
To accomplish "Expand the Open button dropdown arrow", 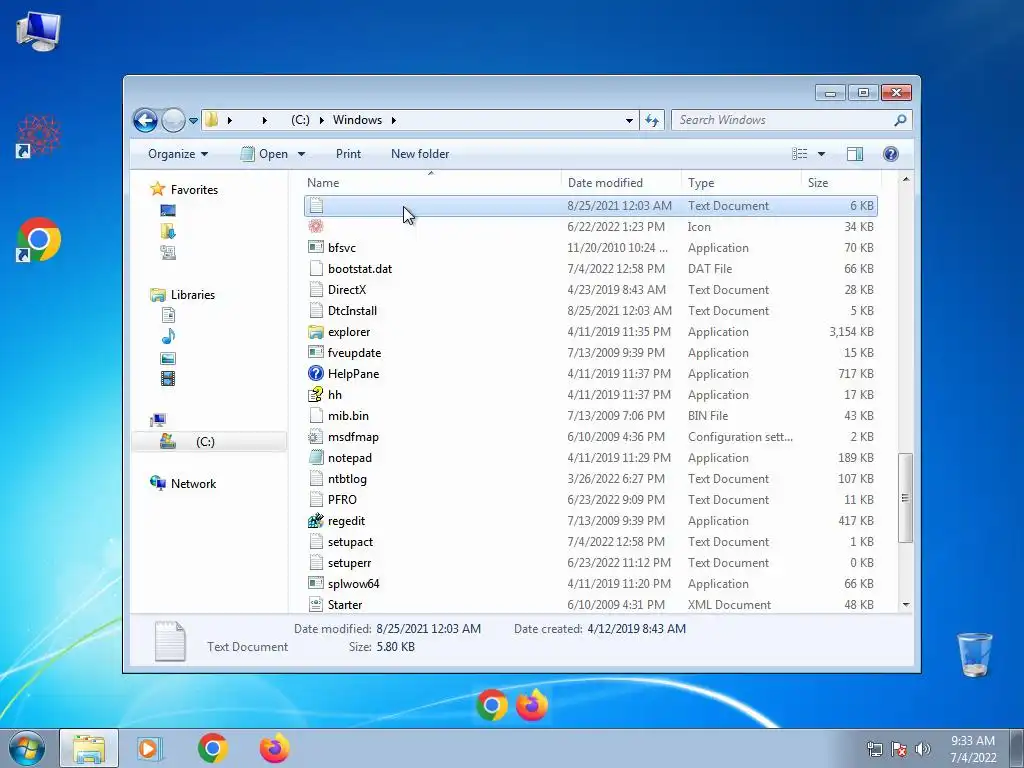I will (x=301, y=154).
